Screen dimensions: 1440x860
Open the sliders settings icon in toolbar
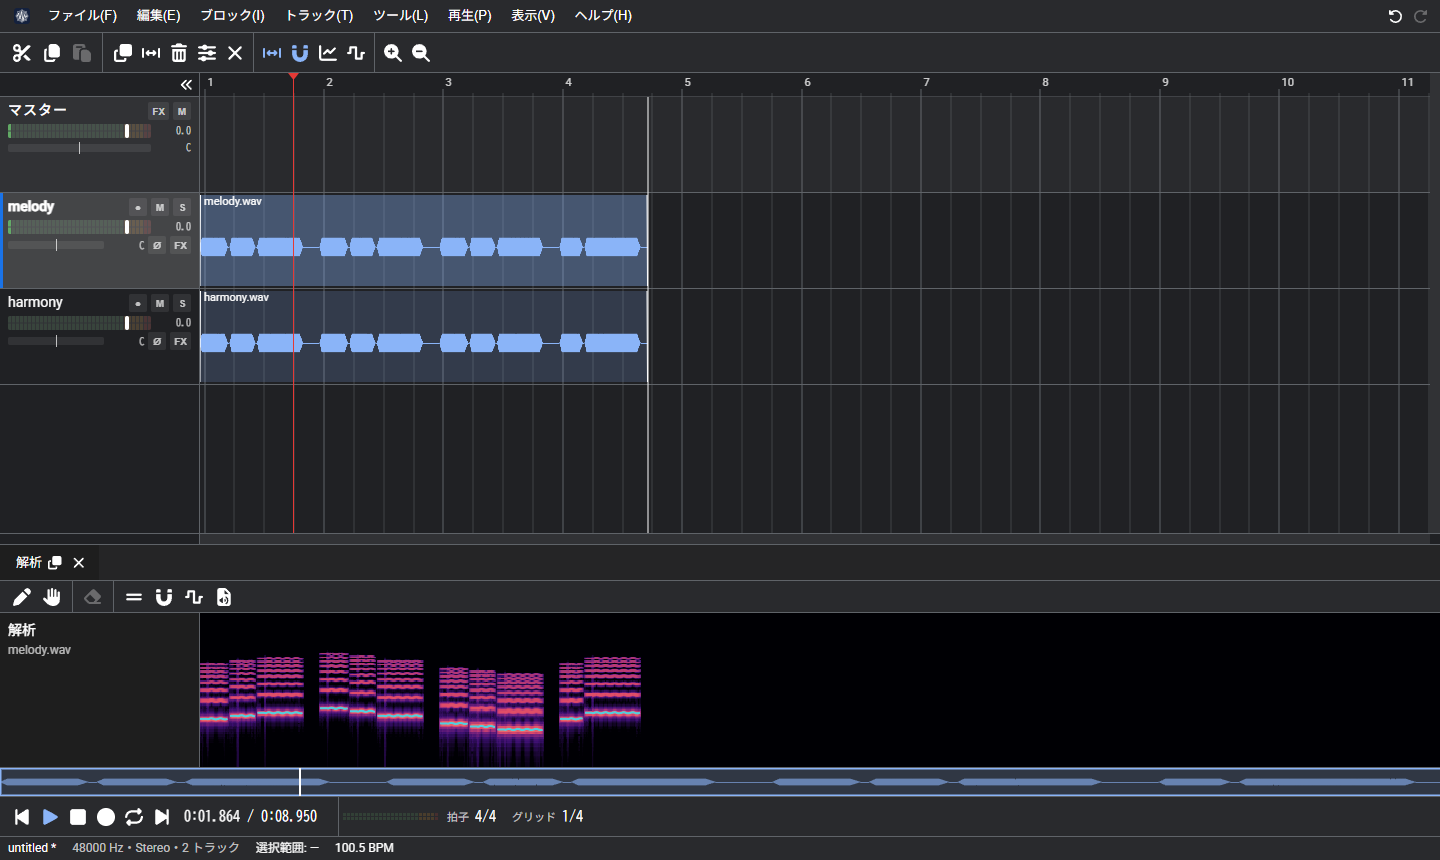tap(207, 53)
